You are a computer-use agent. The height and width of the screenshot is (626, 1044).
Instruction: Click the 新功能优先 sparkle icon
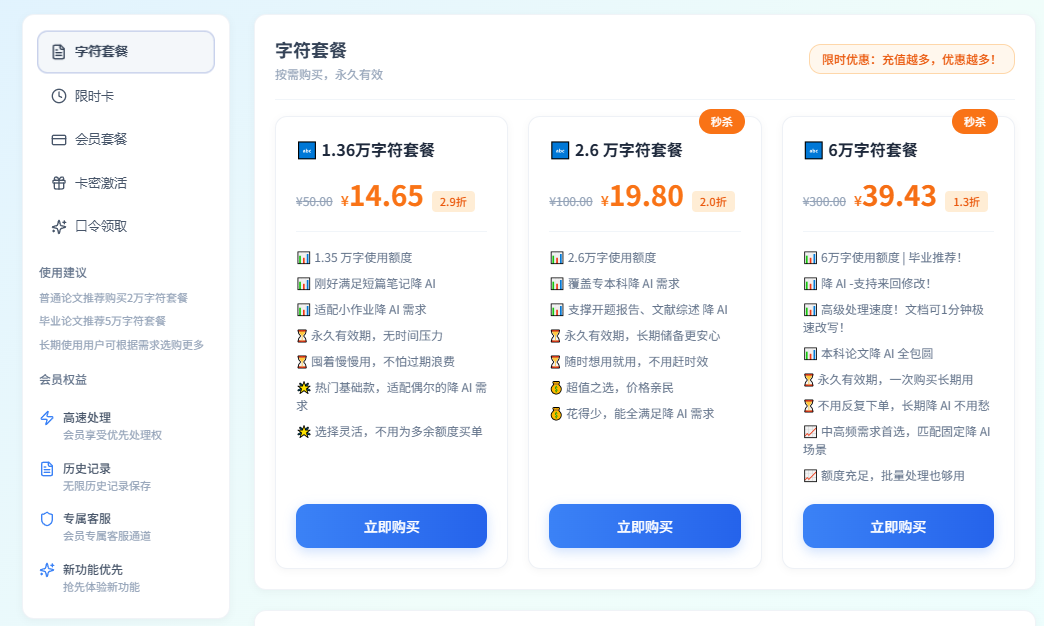[x=47, y=570]
